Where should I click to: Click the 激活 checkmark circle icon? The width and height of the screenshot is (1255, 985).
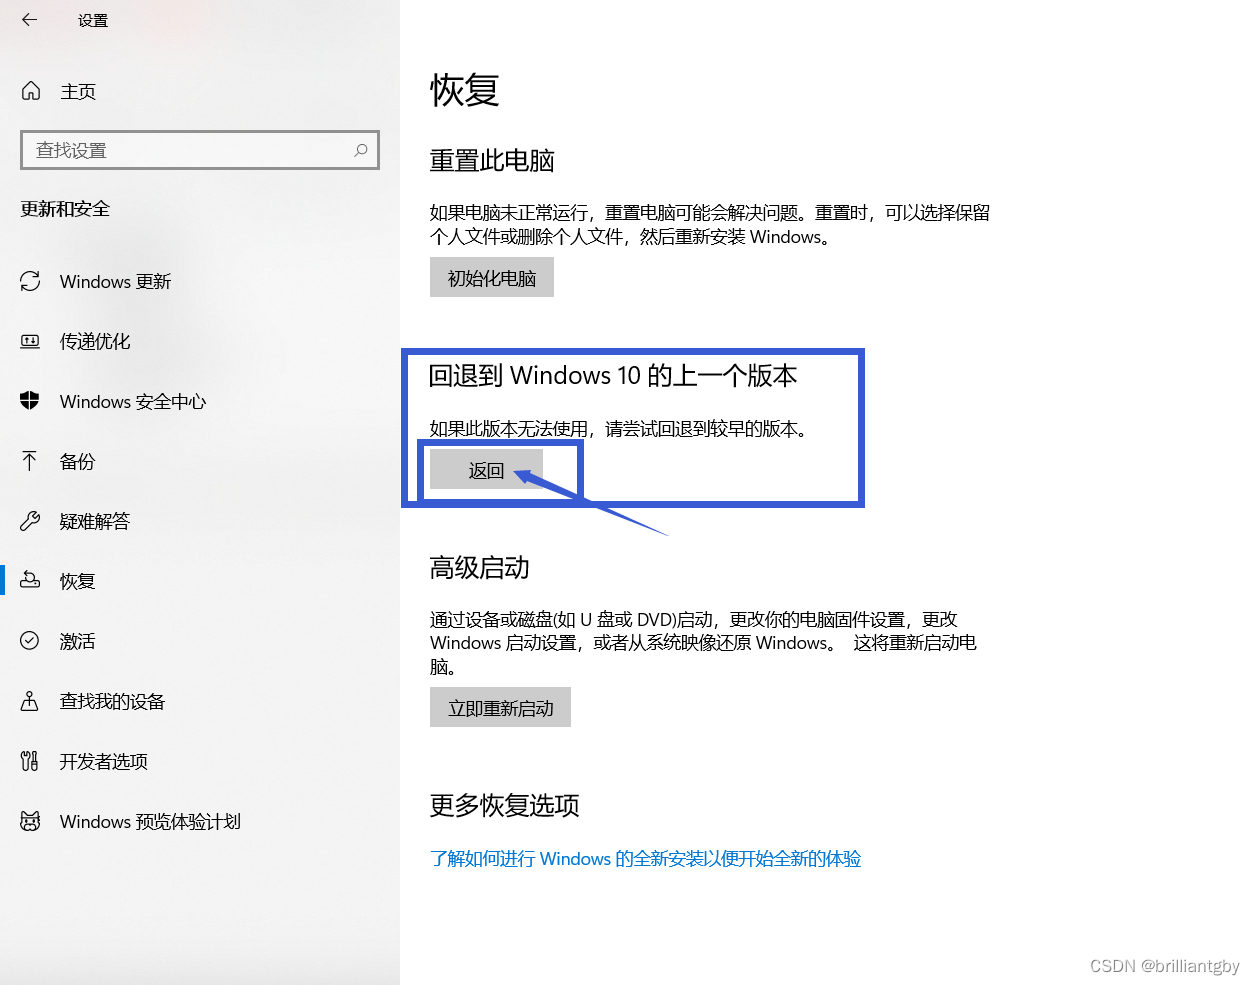[30, 641]
